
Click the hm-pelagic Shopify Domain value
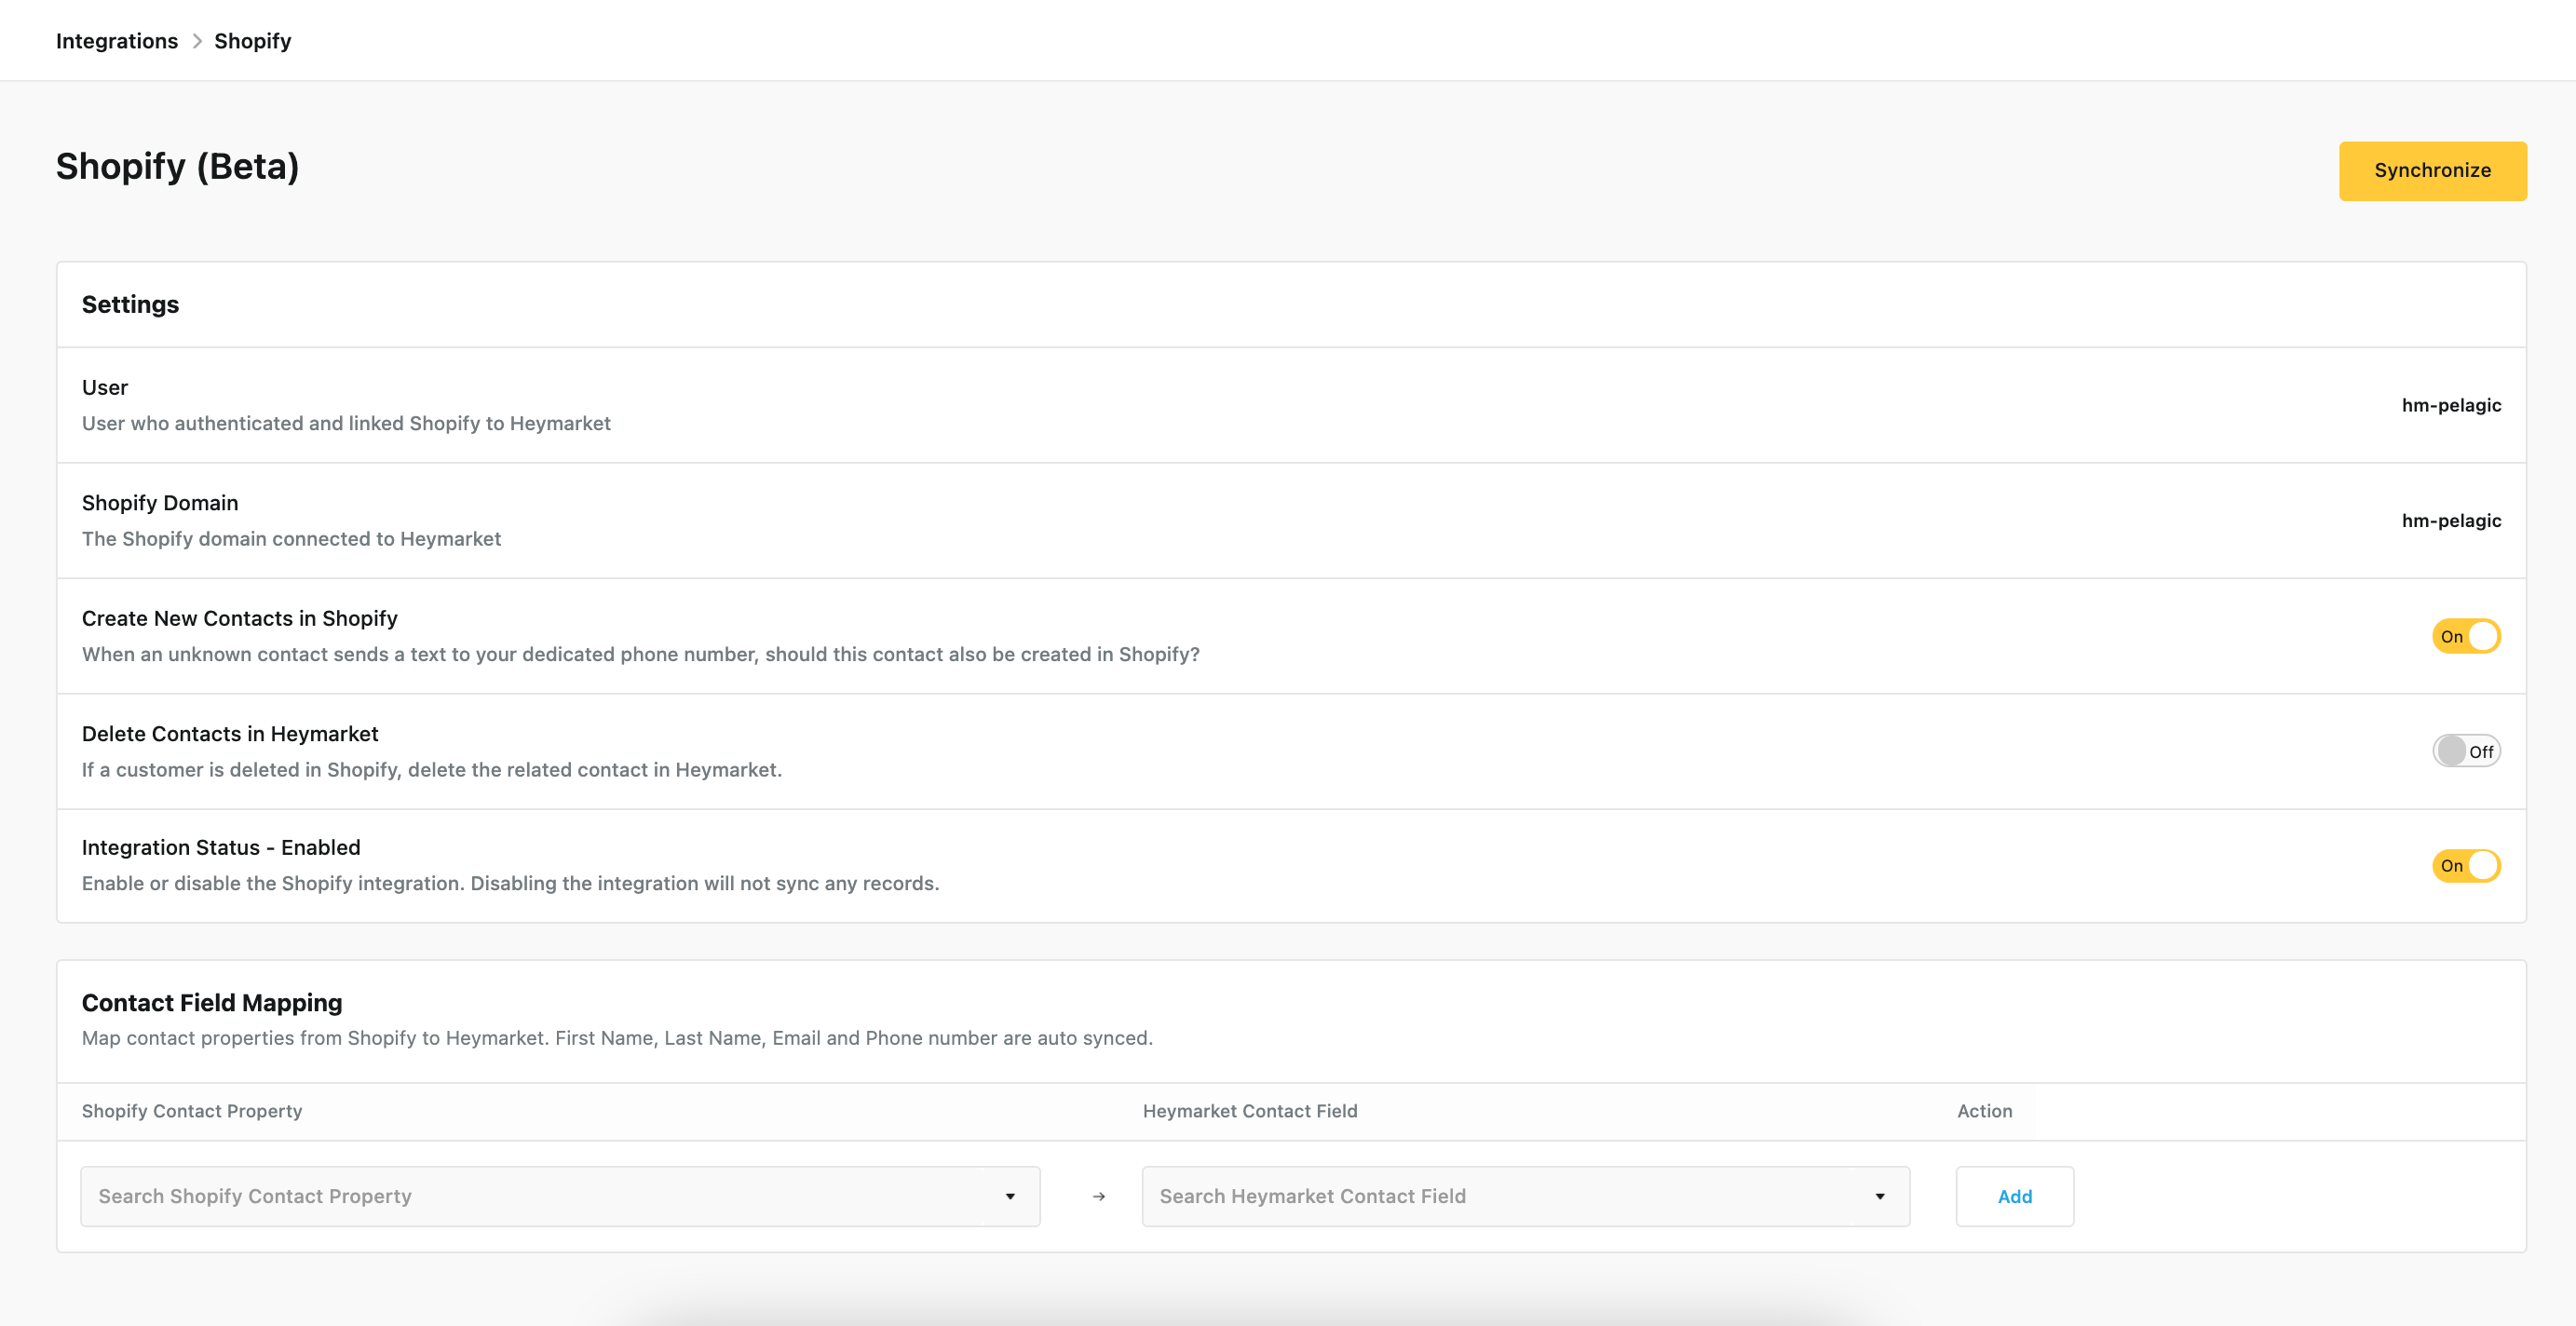(x=2451, y=520)
